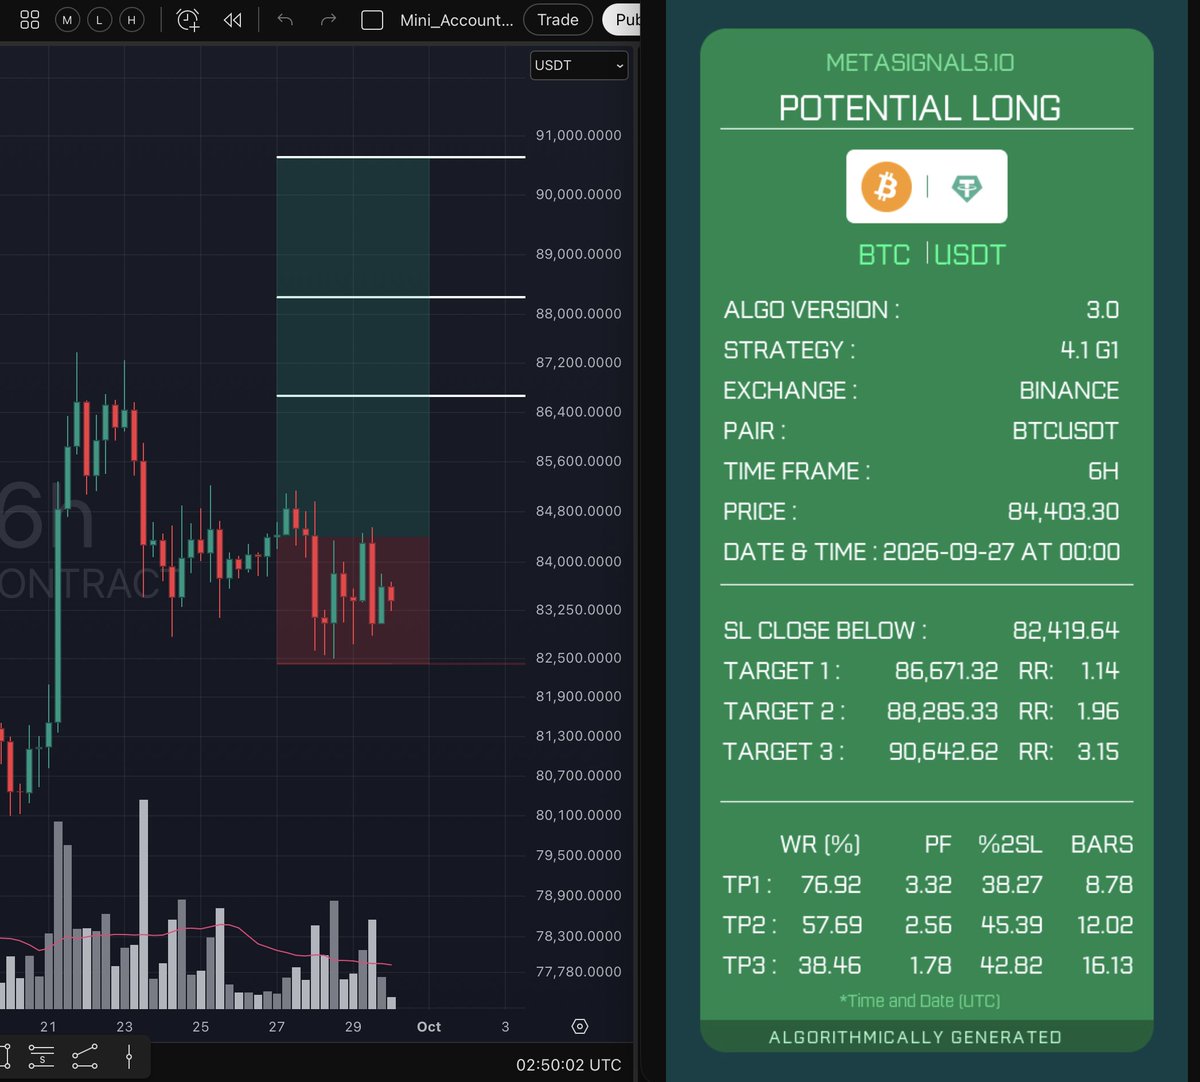Select the vertical line drawing tool
The height and width of the screenshot is (1082, 1200).
[129, 1055]
